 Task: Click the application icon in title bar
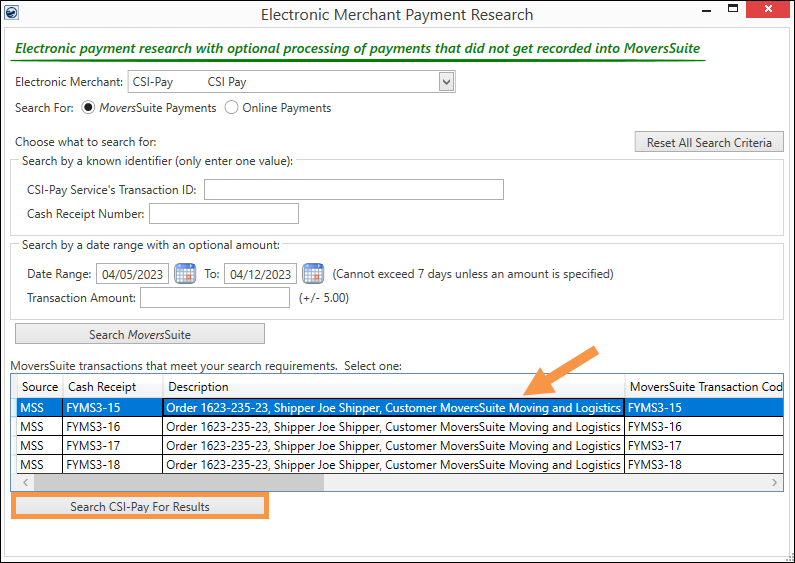click(x=11, y=12)
